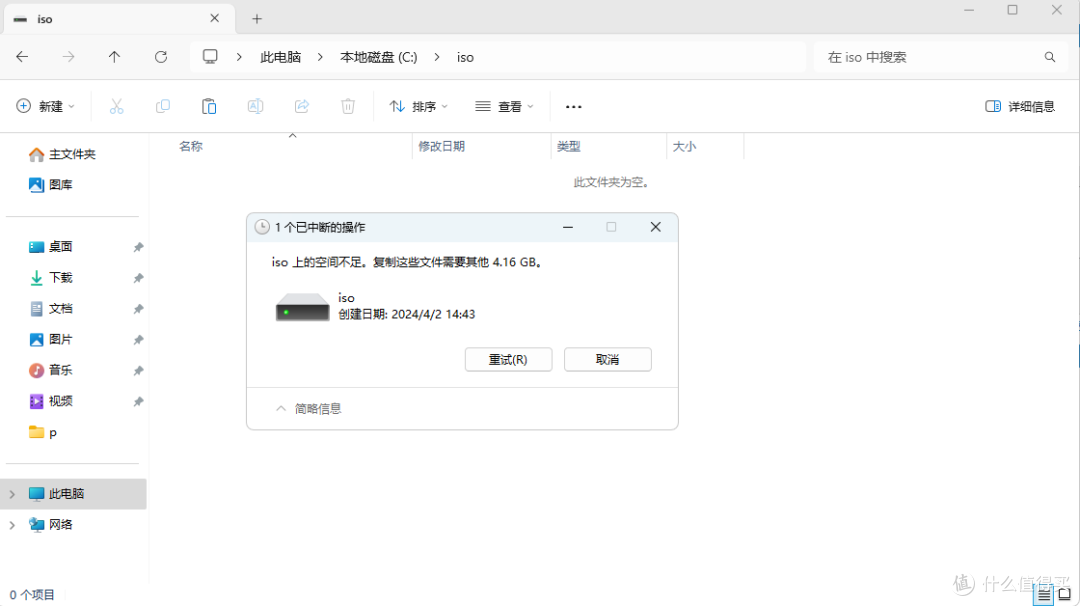Unpin 文档 using its pin icon
The height and width of the screenshot is (606, 1080).
[138, 309]
